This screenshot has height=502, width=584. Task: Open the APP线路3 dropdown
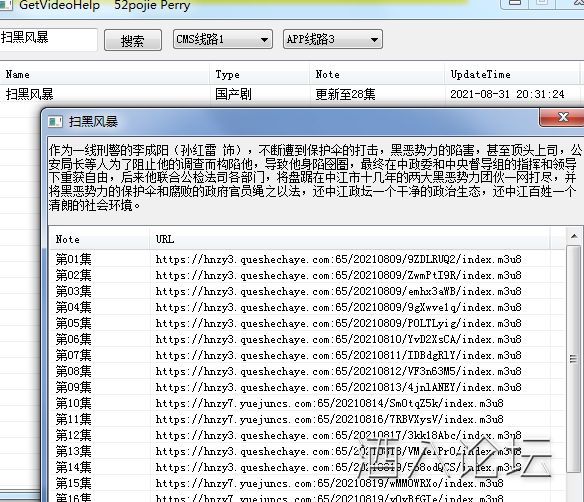333,39
